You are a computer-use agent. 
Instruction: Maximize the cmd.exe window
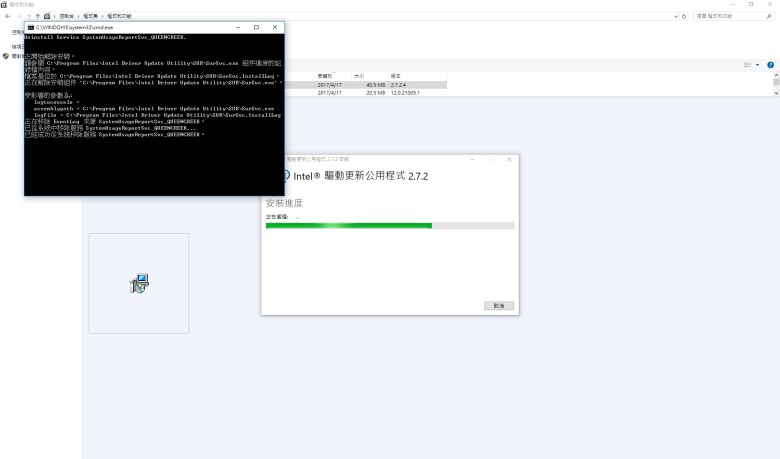pyautogui.click(x=256, y=27)
